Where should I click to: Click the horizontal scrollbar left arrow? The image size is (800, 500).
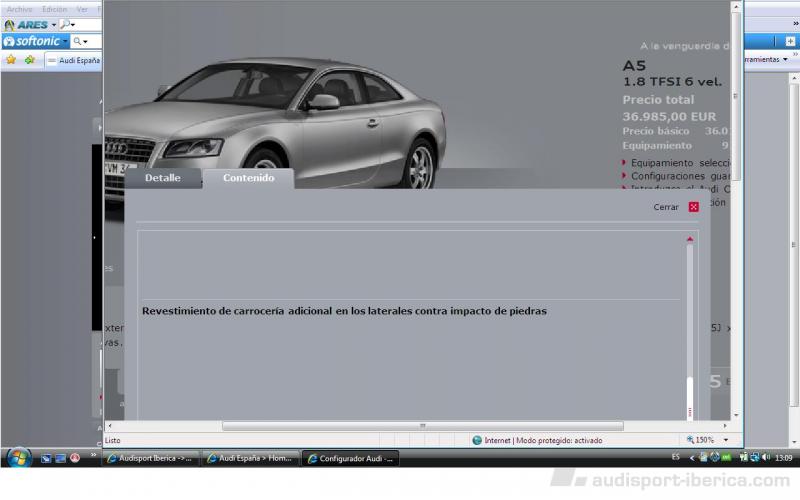[110, 426]
